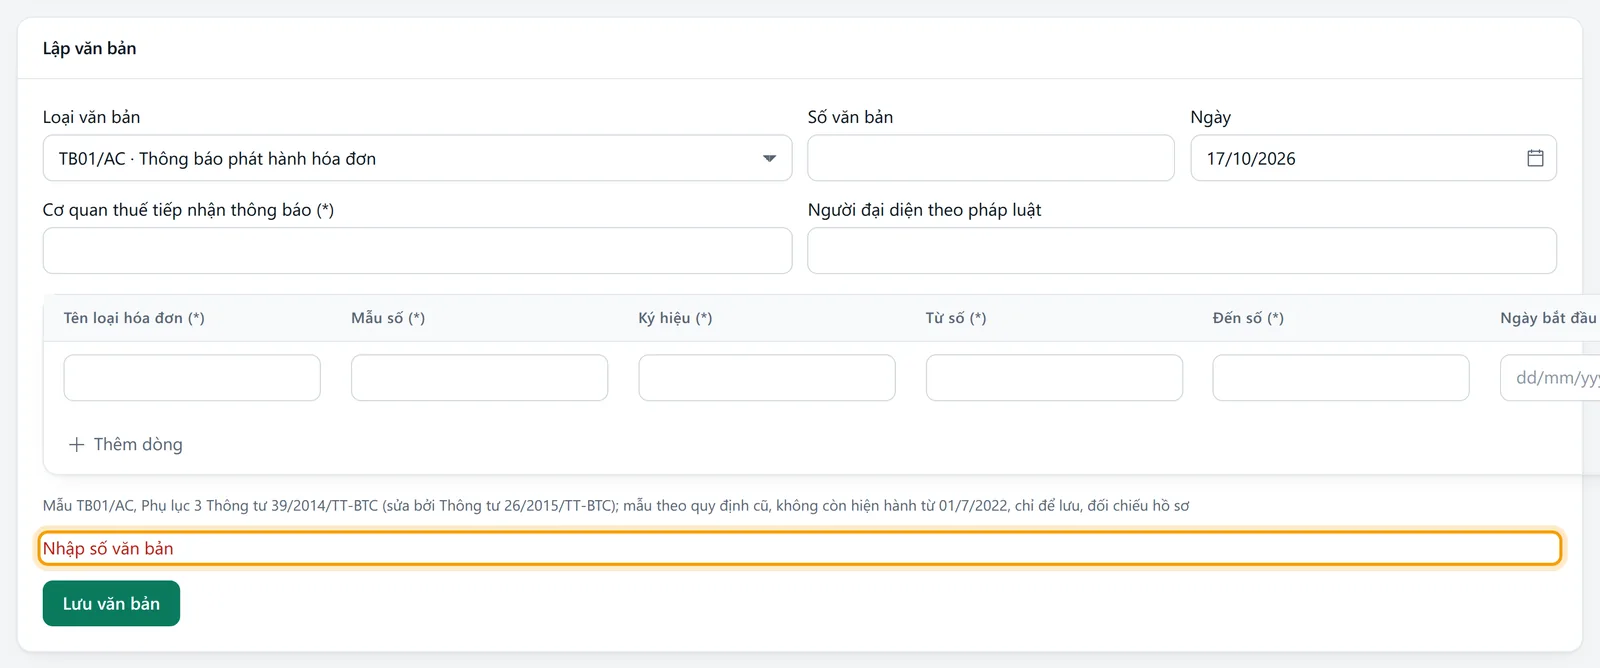Open the calendar picker in Ngày field
This screenshot has width=1600, height=668.
[1535, 158]
